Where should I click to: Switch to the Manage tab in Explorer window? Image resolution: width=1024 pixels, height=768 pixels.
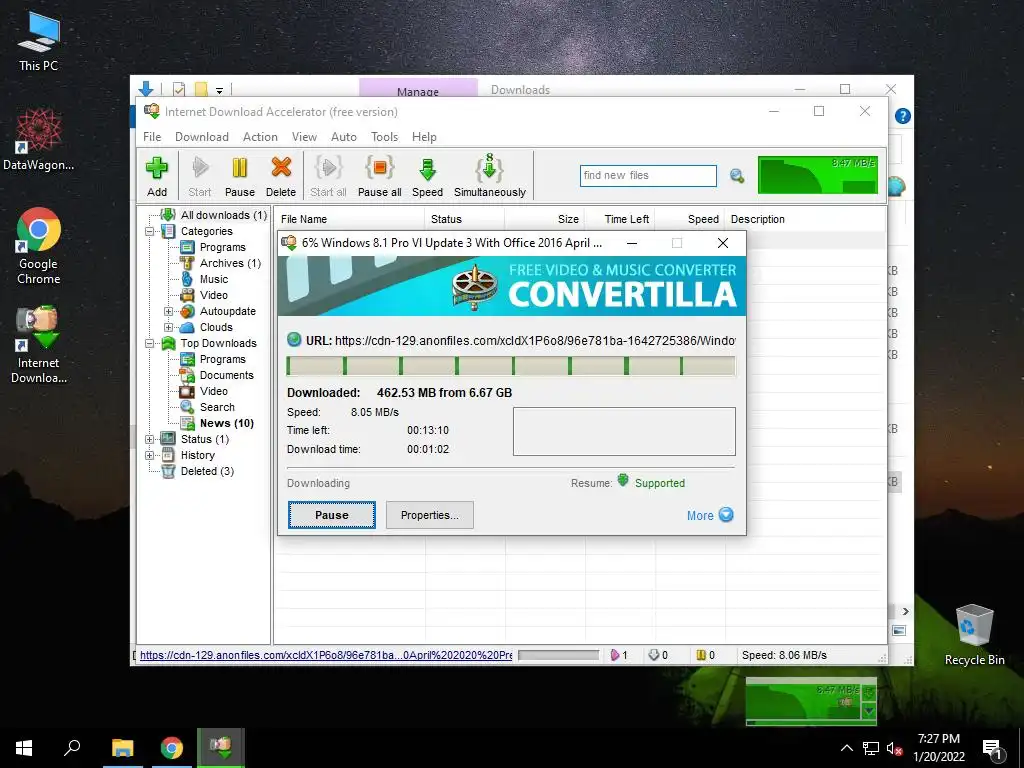(x=418, y=89)
